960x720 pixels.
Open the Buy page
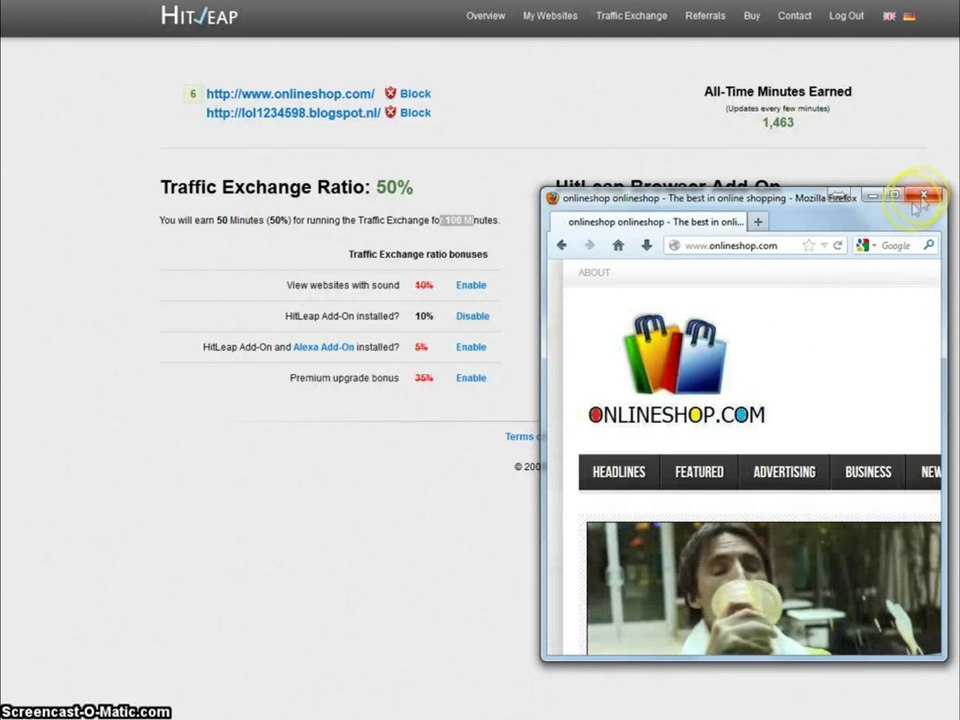(x=752, y=16)
